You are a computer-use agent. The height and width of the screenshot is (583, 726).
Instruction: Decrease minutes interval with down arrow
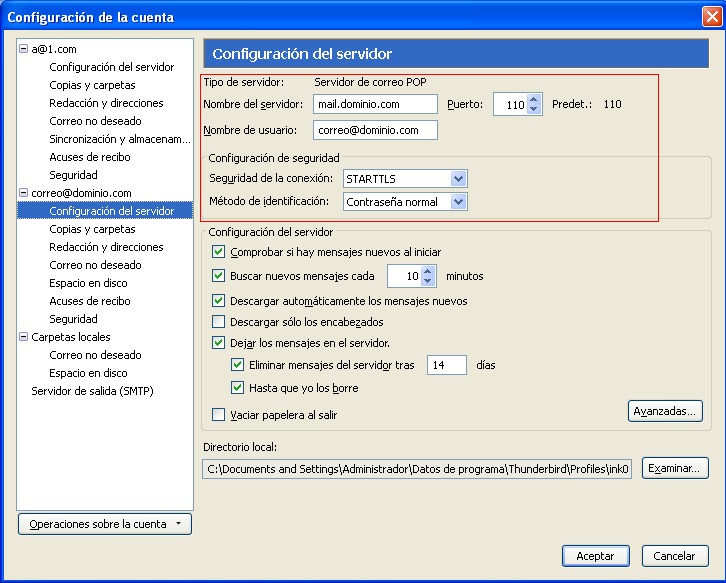428,281
